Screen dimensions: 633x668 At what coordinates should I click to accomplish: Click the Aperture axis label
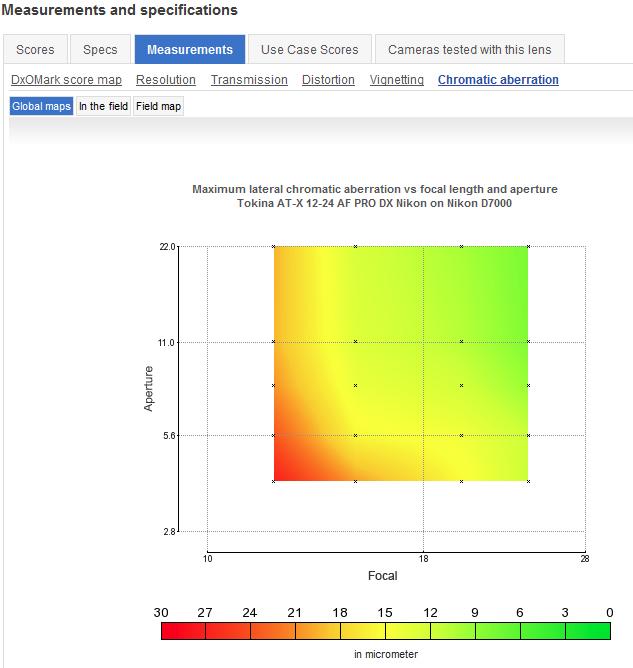pyautogui.click(x=148, y=389)
